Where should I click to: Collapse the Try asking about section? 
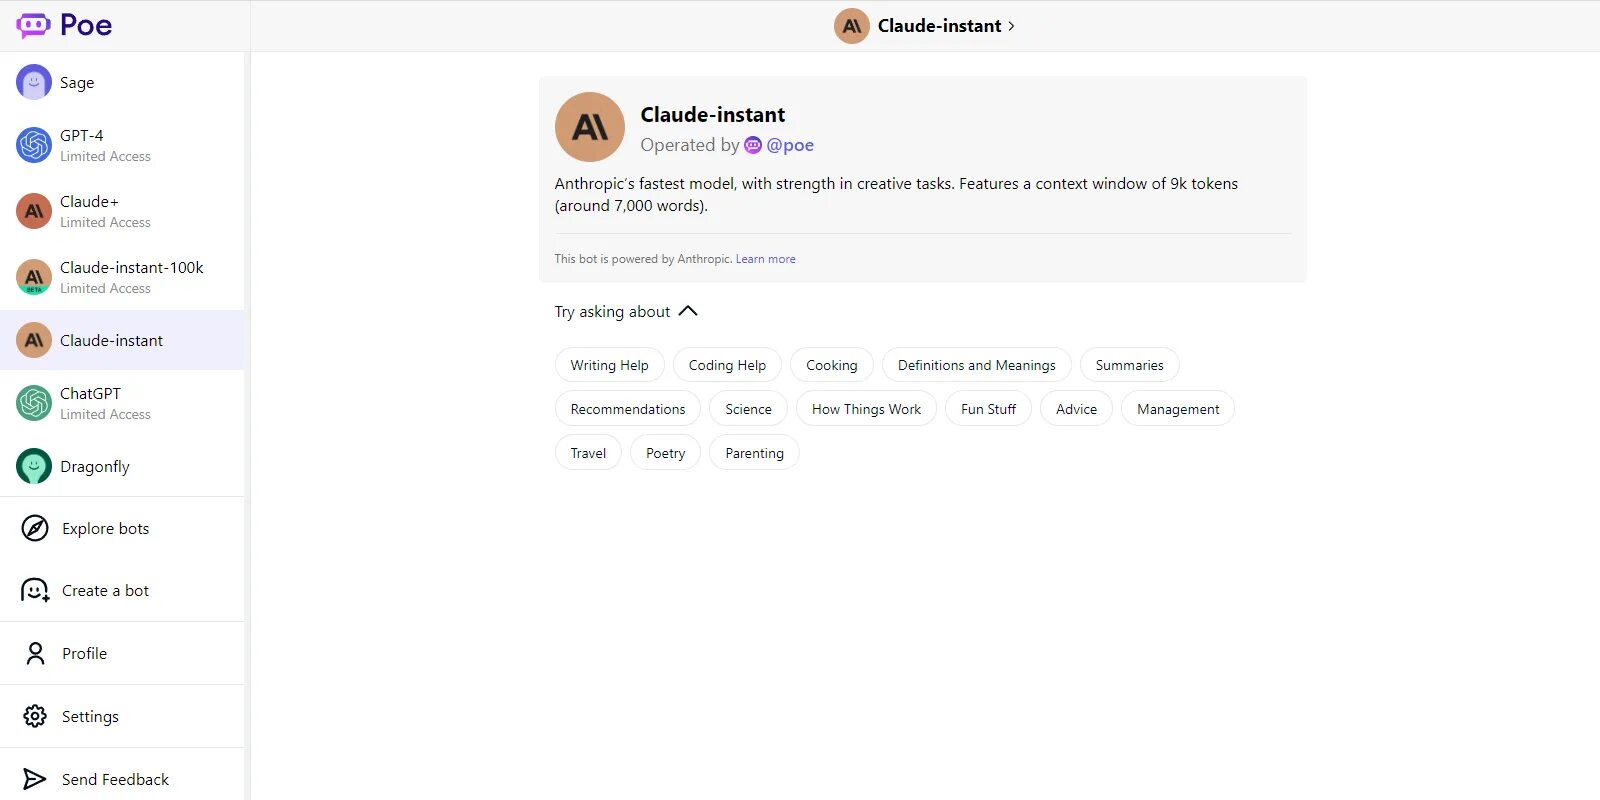(x=688, y=311)
